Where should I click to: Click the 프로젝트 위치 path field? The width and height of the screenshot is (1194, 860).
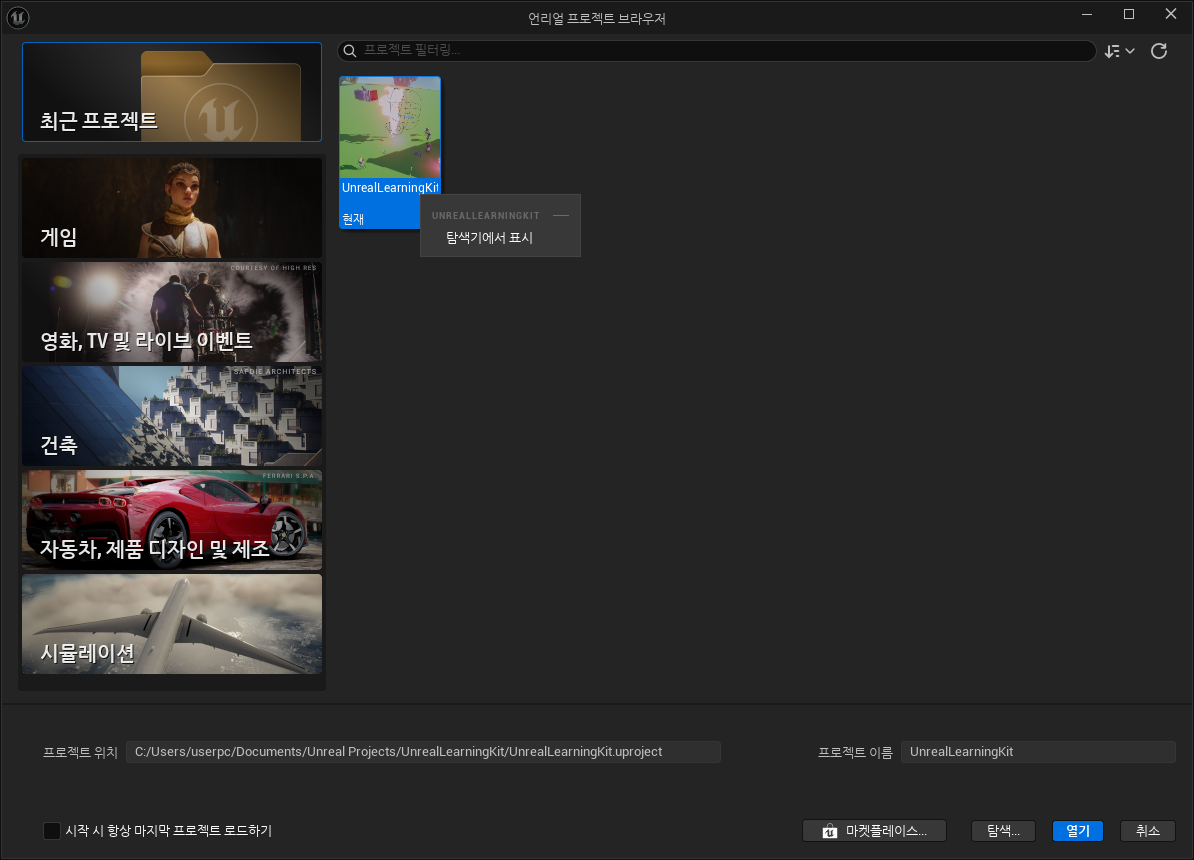(423, 752)
